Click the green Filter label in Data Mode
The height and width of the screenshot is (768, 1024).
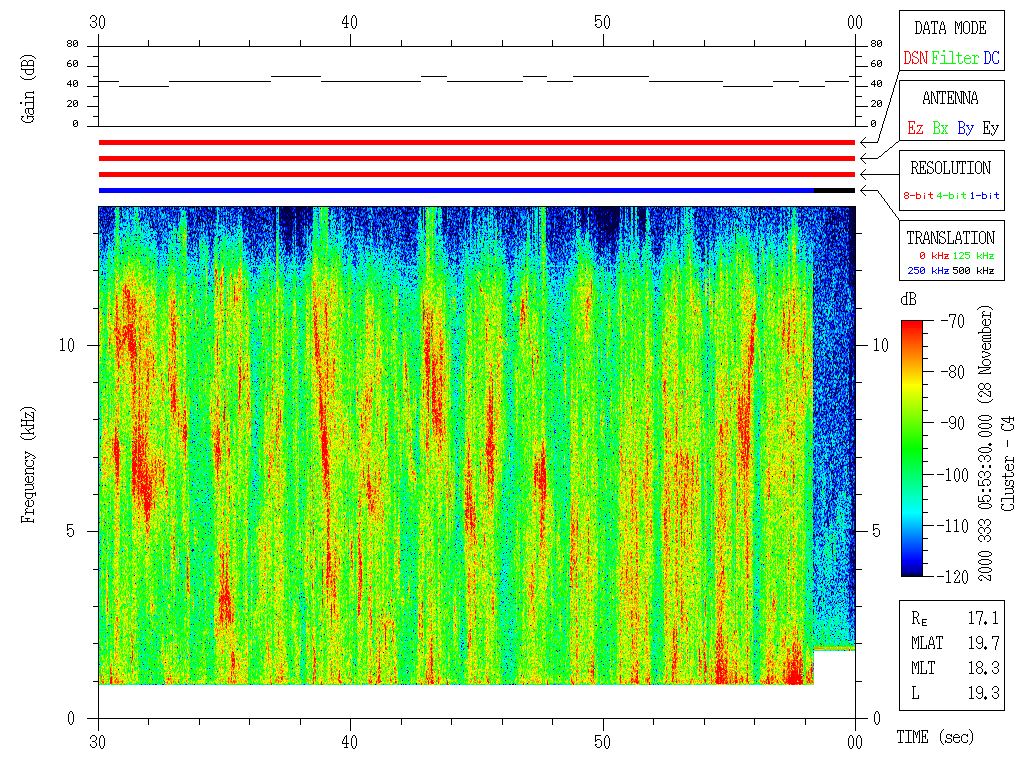pyautogui.click(x=955, y=59)
